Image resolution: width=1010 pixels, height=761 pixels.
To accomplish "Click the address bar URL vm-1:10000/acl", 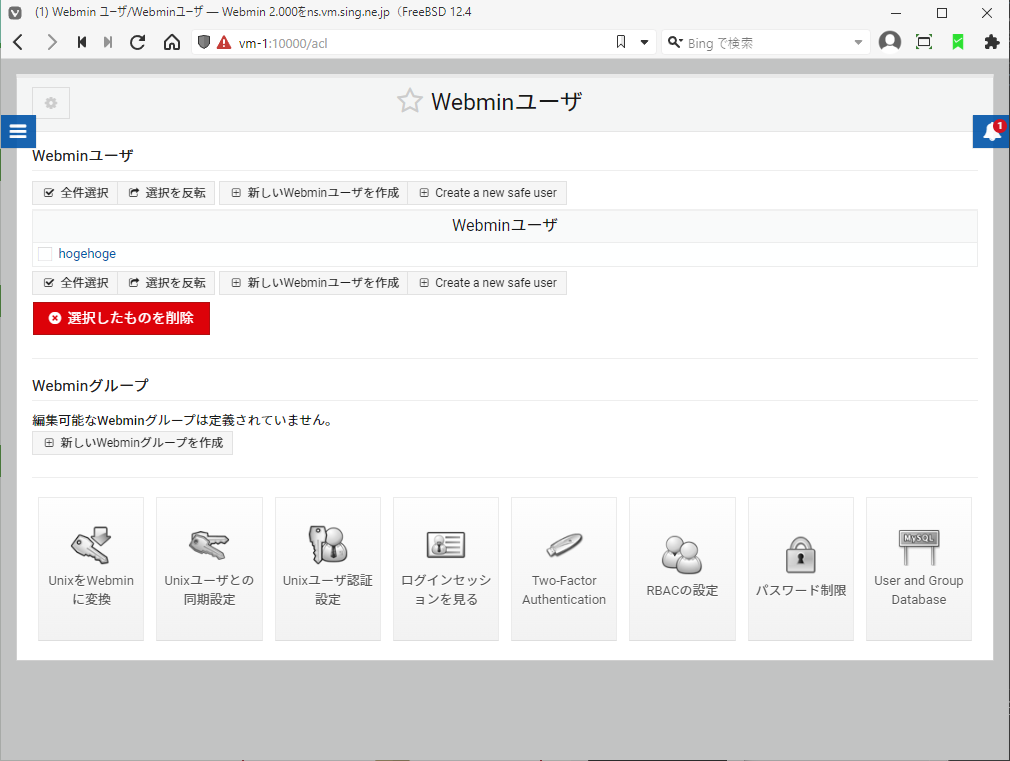I will click(x=283, y=43).
